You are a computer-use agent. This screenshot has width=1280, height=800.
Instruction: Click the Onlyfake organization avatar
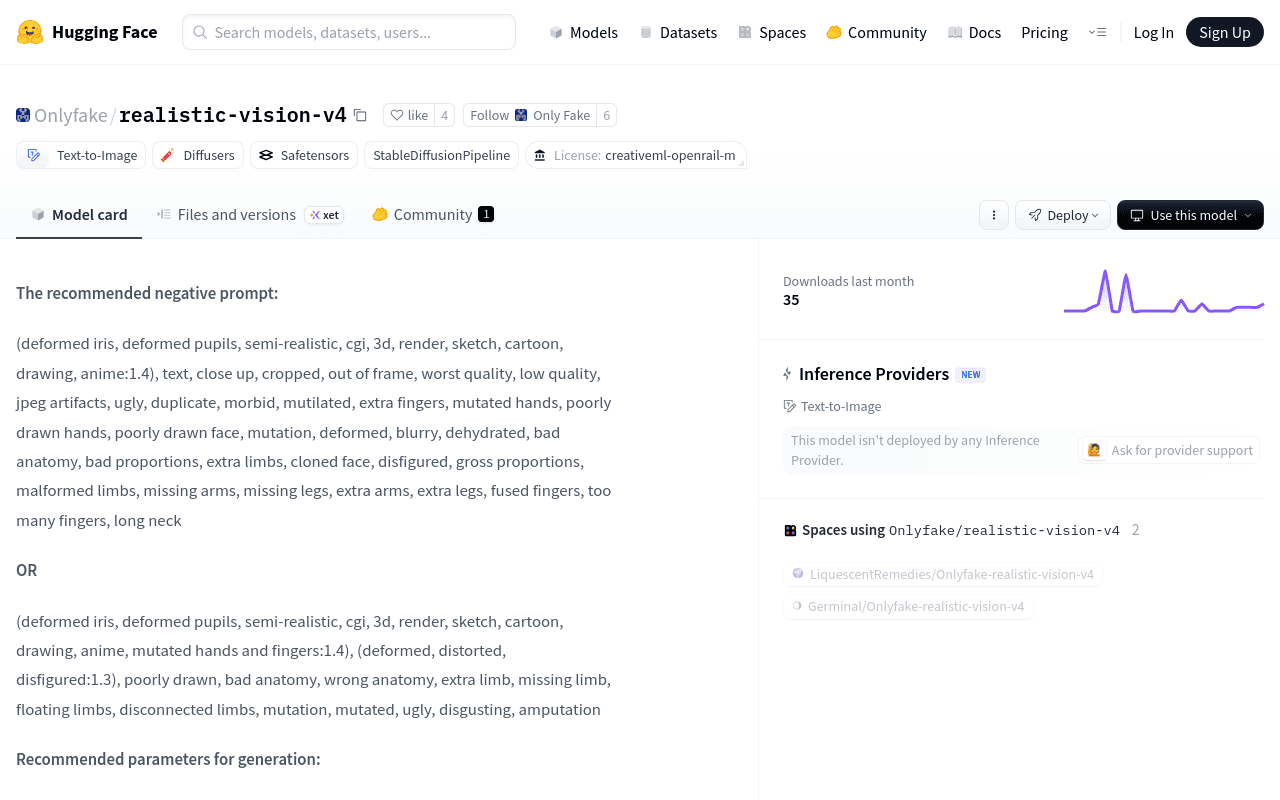tap(23, 115)
